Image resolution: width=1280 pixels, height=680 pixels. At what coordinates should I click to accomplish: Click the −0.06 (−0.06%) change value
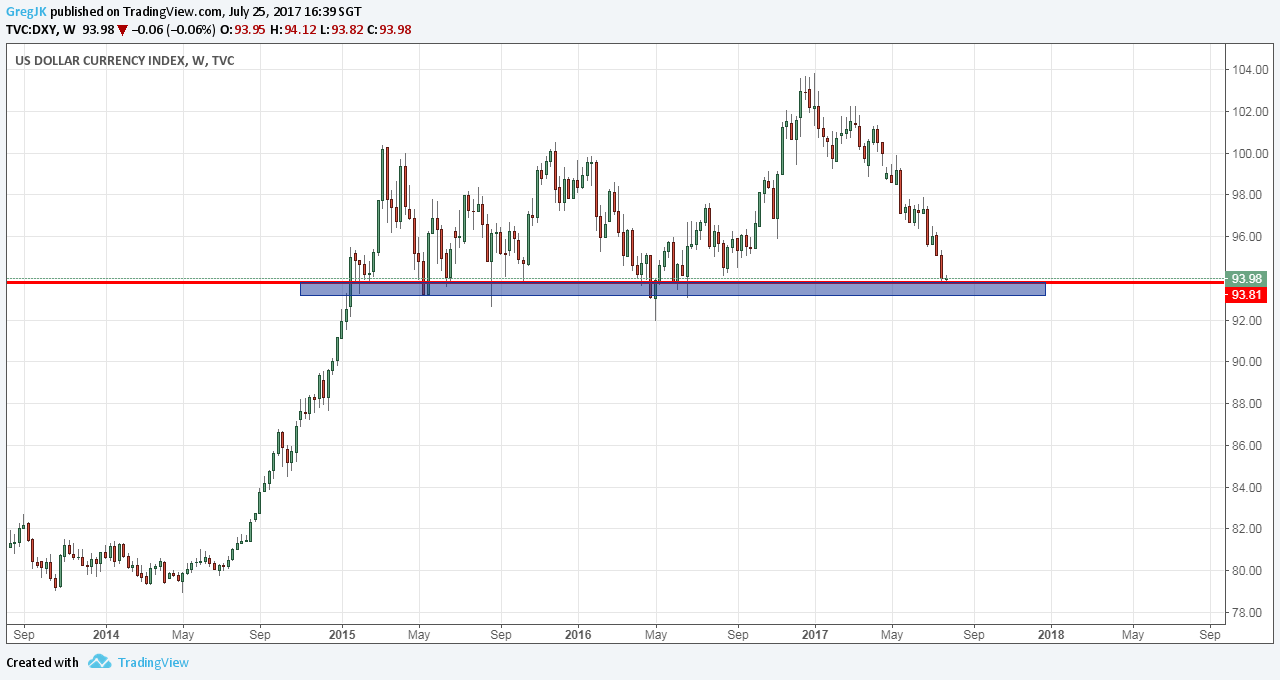pyautogui.click(x=175, y=30)
